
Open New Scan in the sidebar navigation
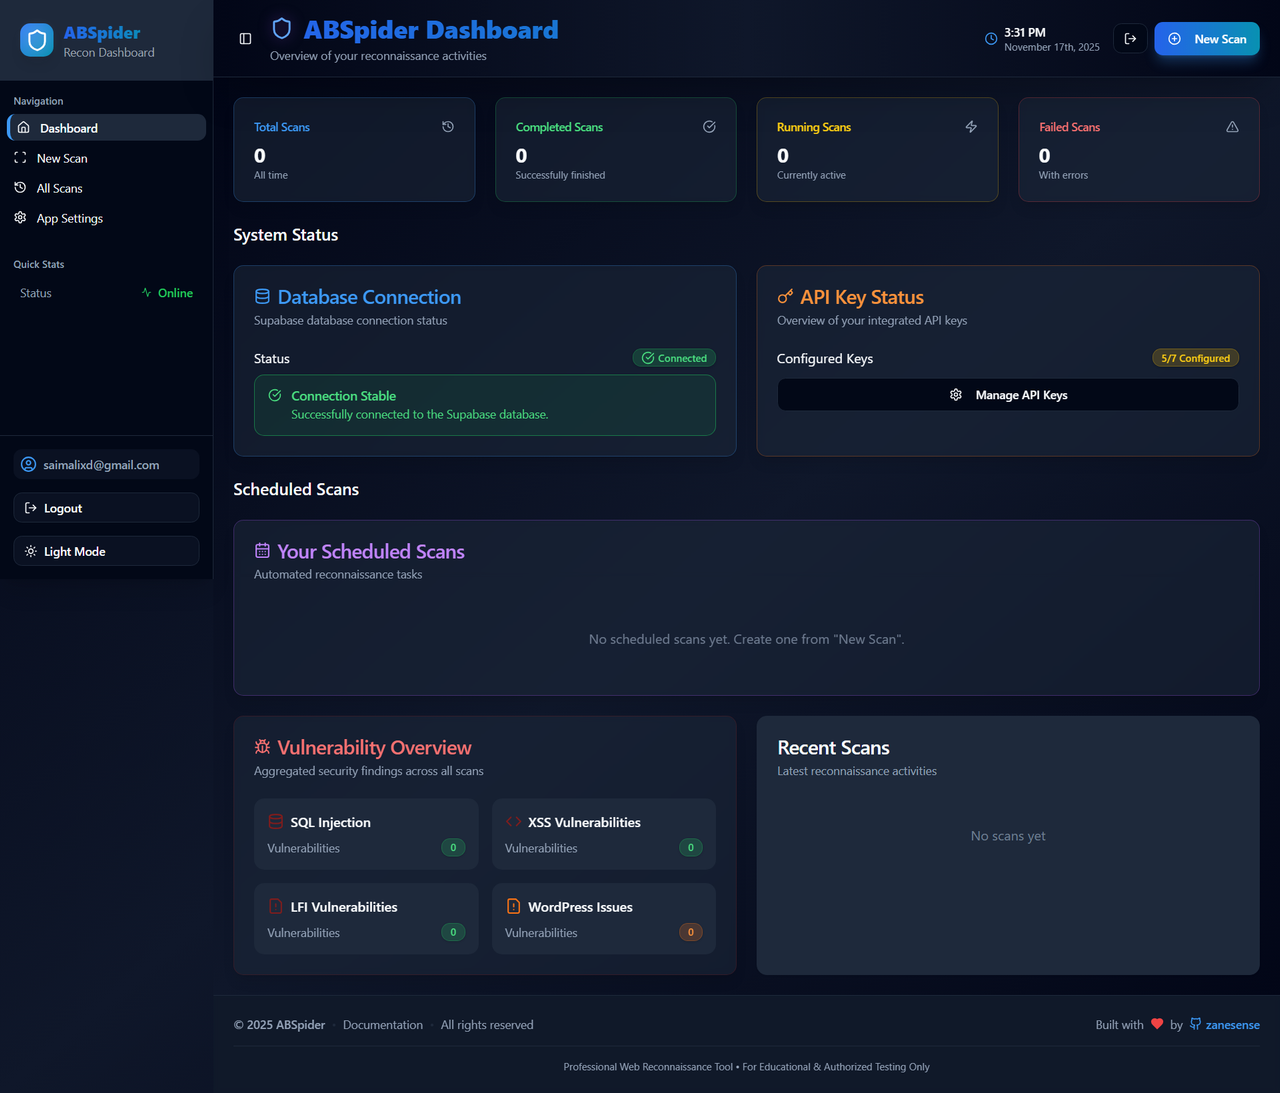click(x=106, y=158)
